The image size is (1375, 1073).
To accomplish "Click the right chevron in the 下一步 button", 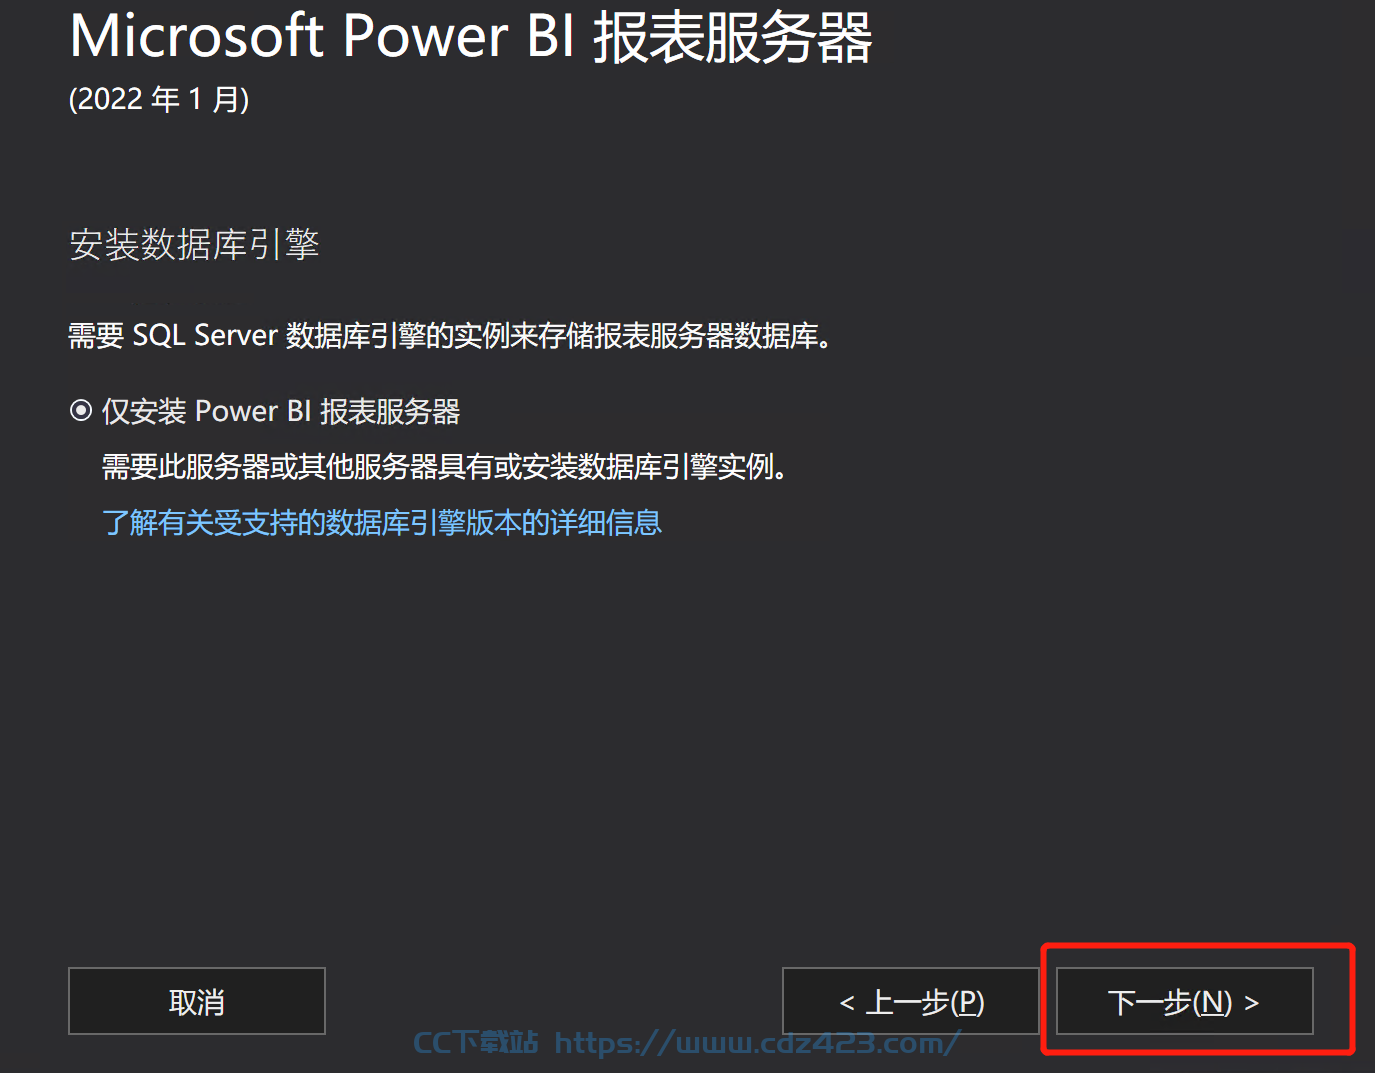I will pos(1251,1003).
